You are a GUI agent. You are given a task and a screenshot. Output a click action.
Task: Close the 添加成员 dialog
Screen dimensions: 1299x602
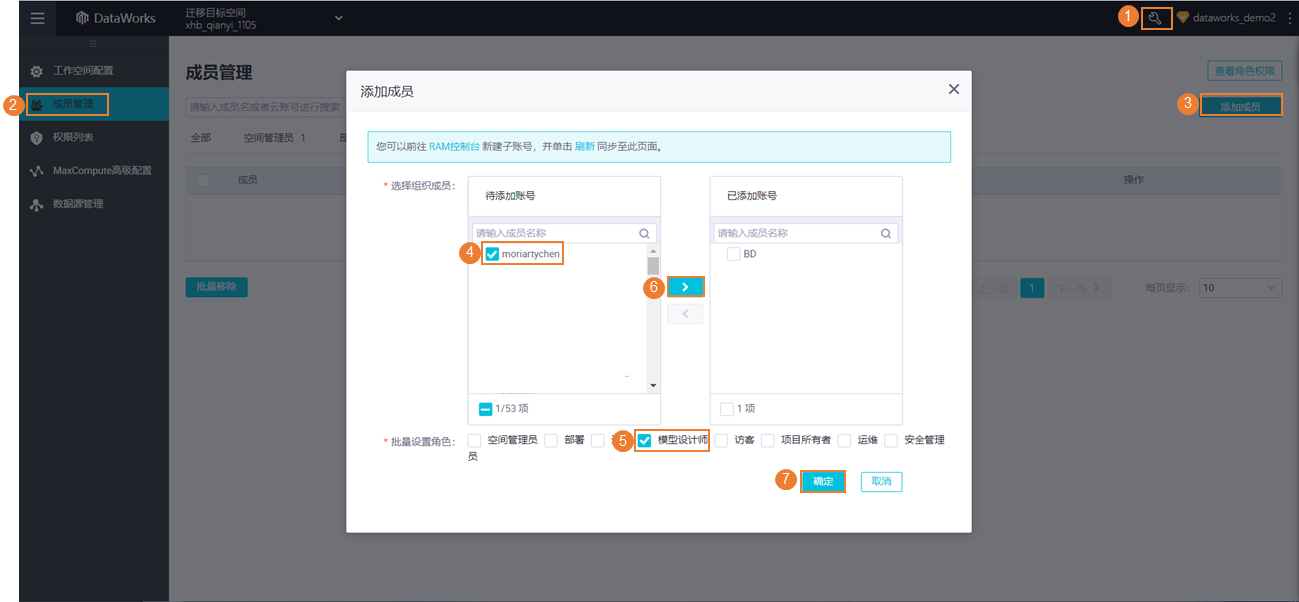[953, 89]
